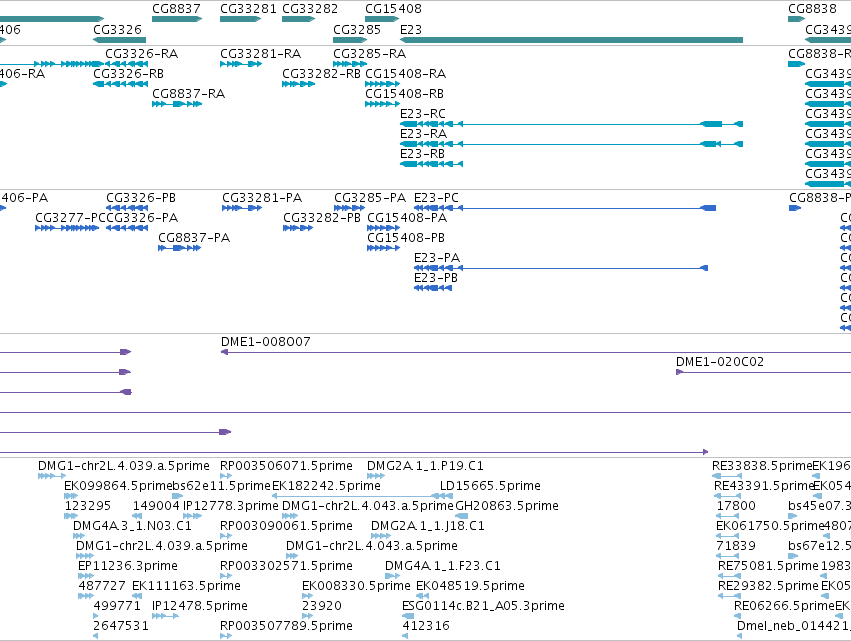
Task: Select the CG15408 gene bar
Action: pos(382,19)
